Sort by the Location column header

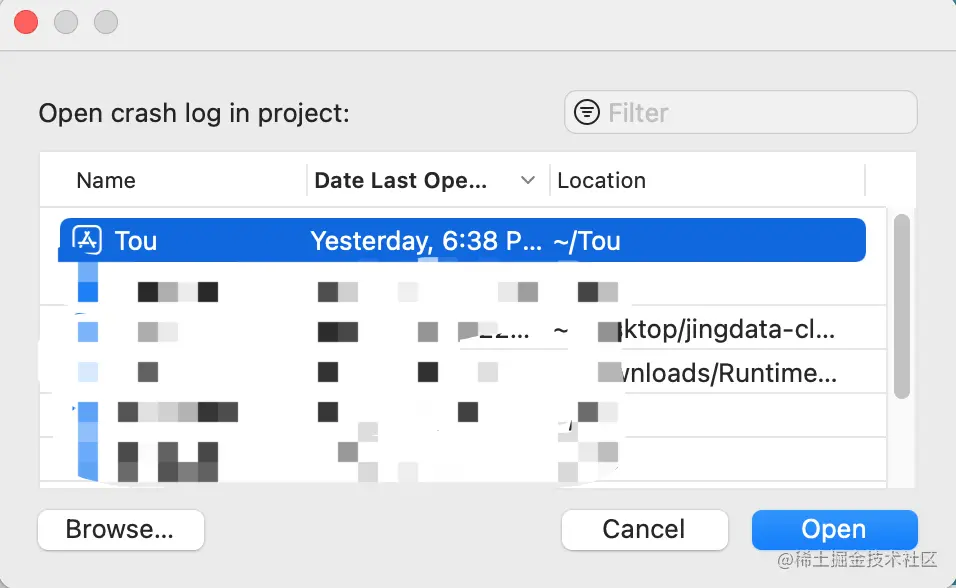[x=601, y=181]
